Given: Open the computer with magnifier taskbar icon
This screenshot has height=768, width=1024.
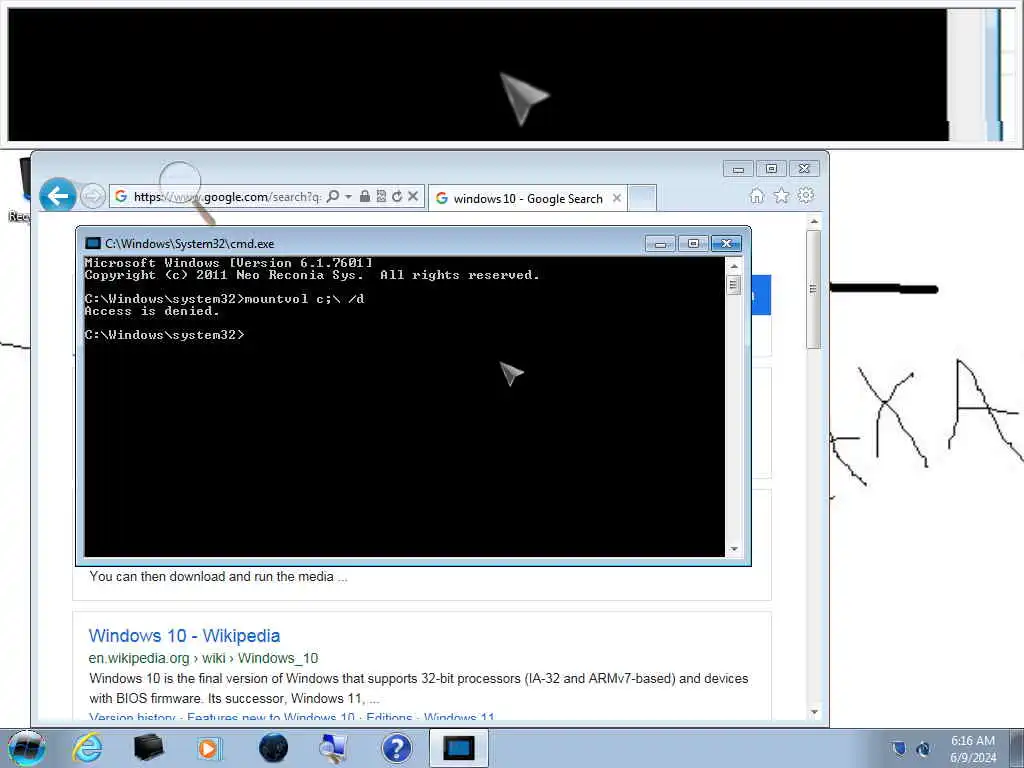Looking at the screenshot, I should pos(334,748).
